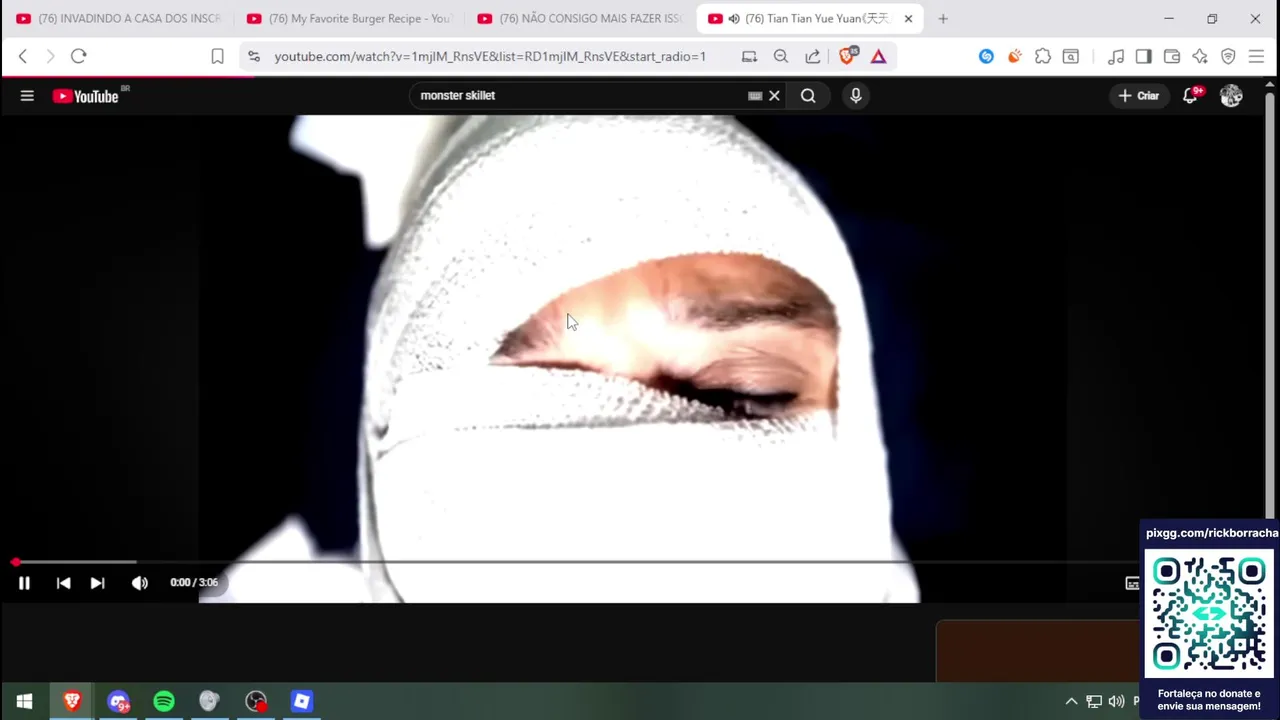Screen dimensions: 1280x720
Task: Open the tab search extension icon
Action: (1071, 57)
